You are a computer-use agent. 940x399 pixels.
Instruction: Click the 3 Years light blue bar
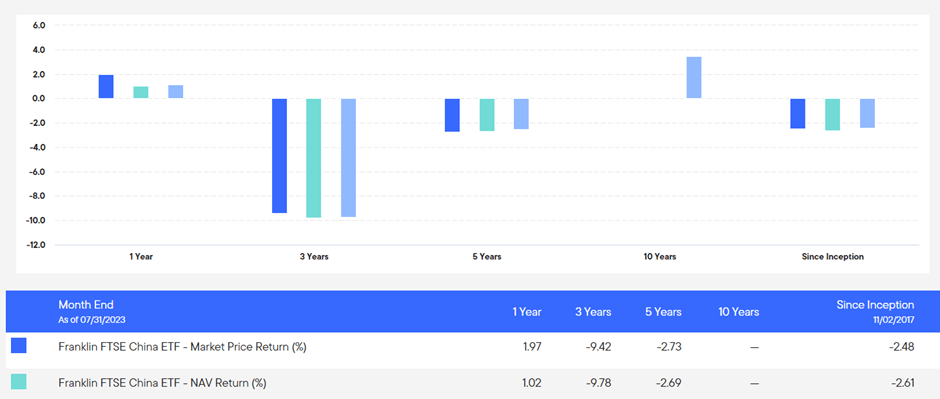coord(348,158)
